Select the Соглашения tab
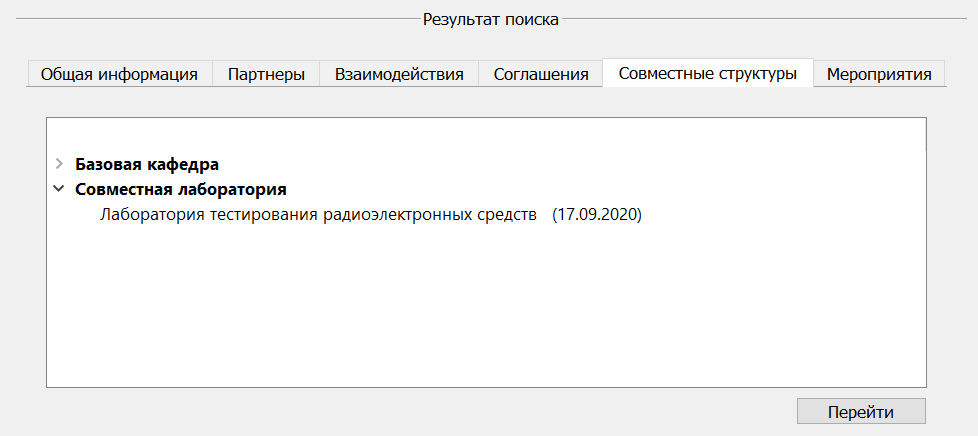The width and height of the screenshot is (978, 436). (541, 74)
